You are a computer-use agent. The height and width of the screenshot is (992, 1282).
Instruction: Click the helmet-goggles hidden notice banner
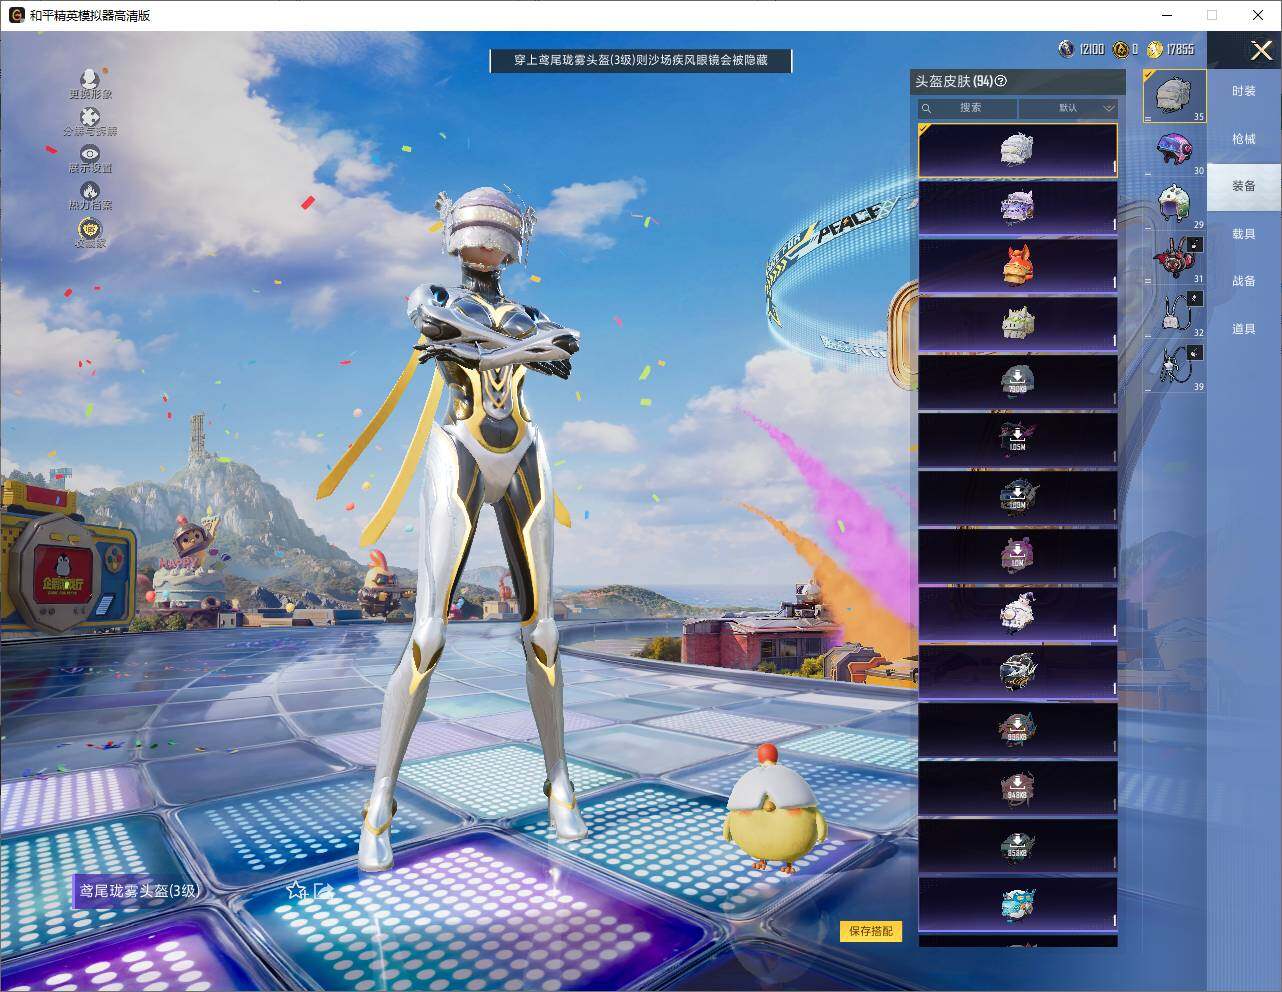coord(641,60)
